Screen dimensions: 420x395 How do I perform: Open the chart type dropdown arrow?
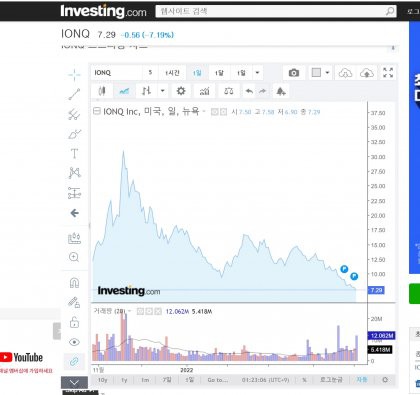[x=163, y=91]
